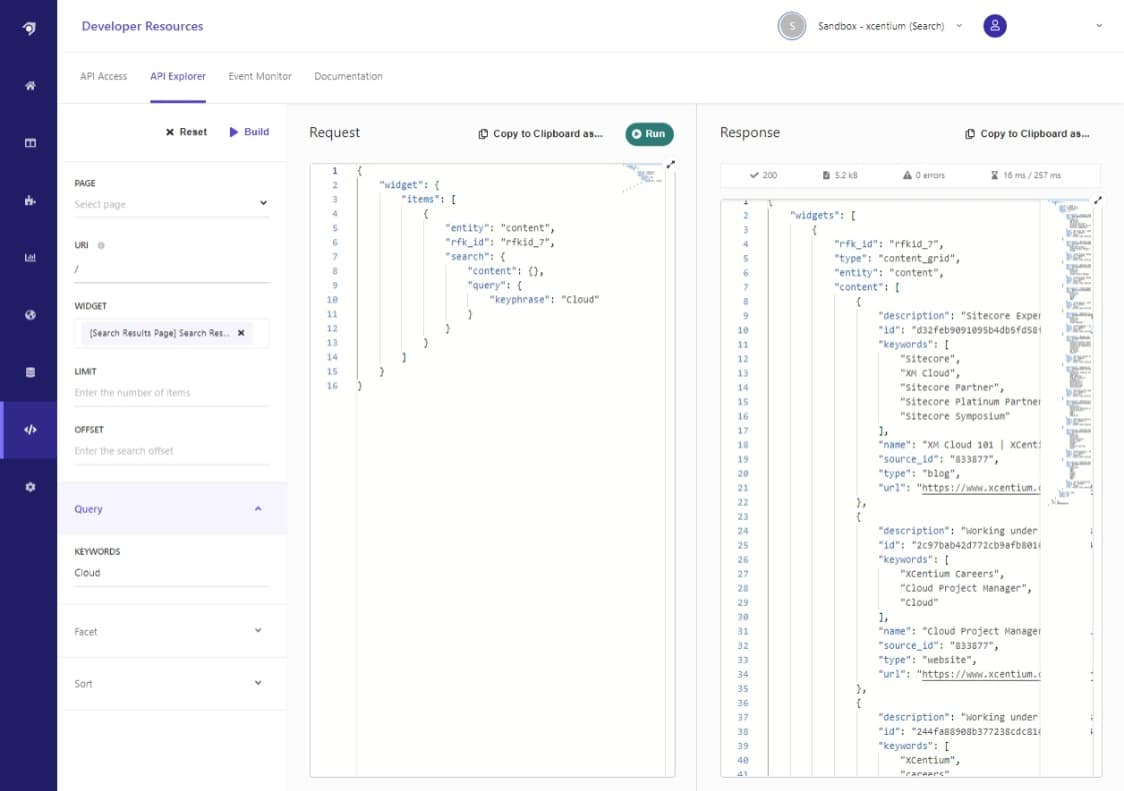
Task: Click the URI input field
Action: tap(171, 269)
